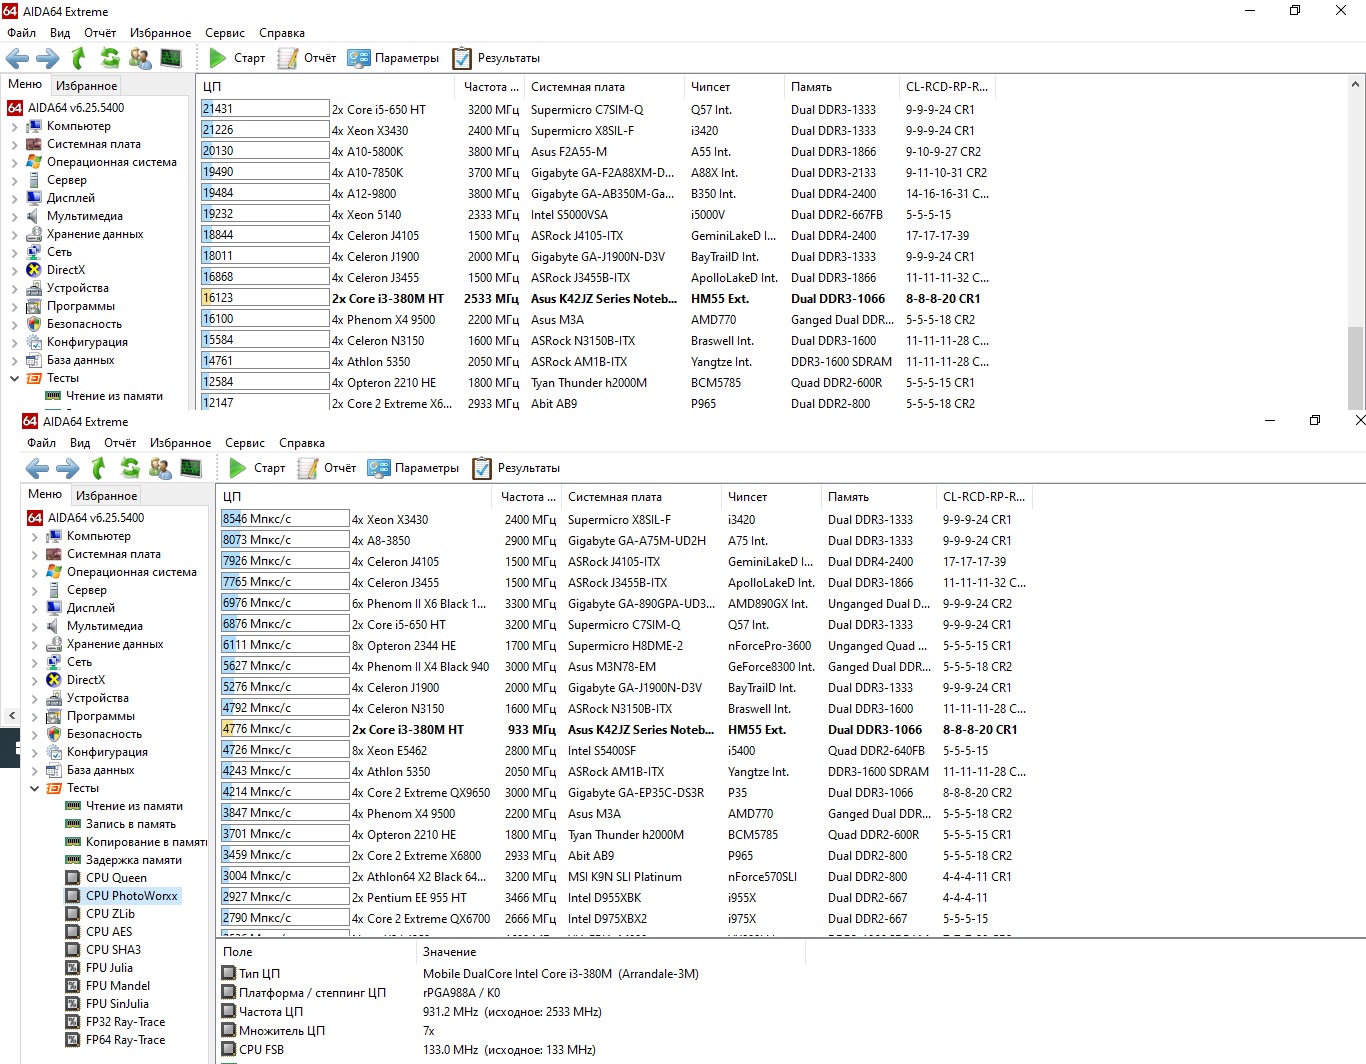1366x1064 pixels.
Task: Open the Файл menu in the front window
Action: (41, 443)
